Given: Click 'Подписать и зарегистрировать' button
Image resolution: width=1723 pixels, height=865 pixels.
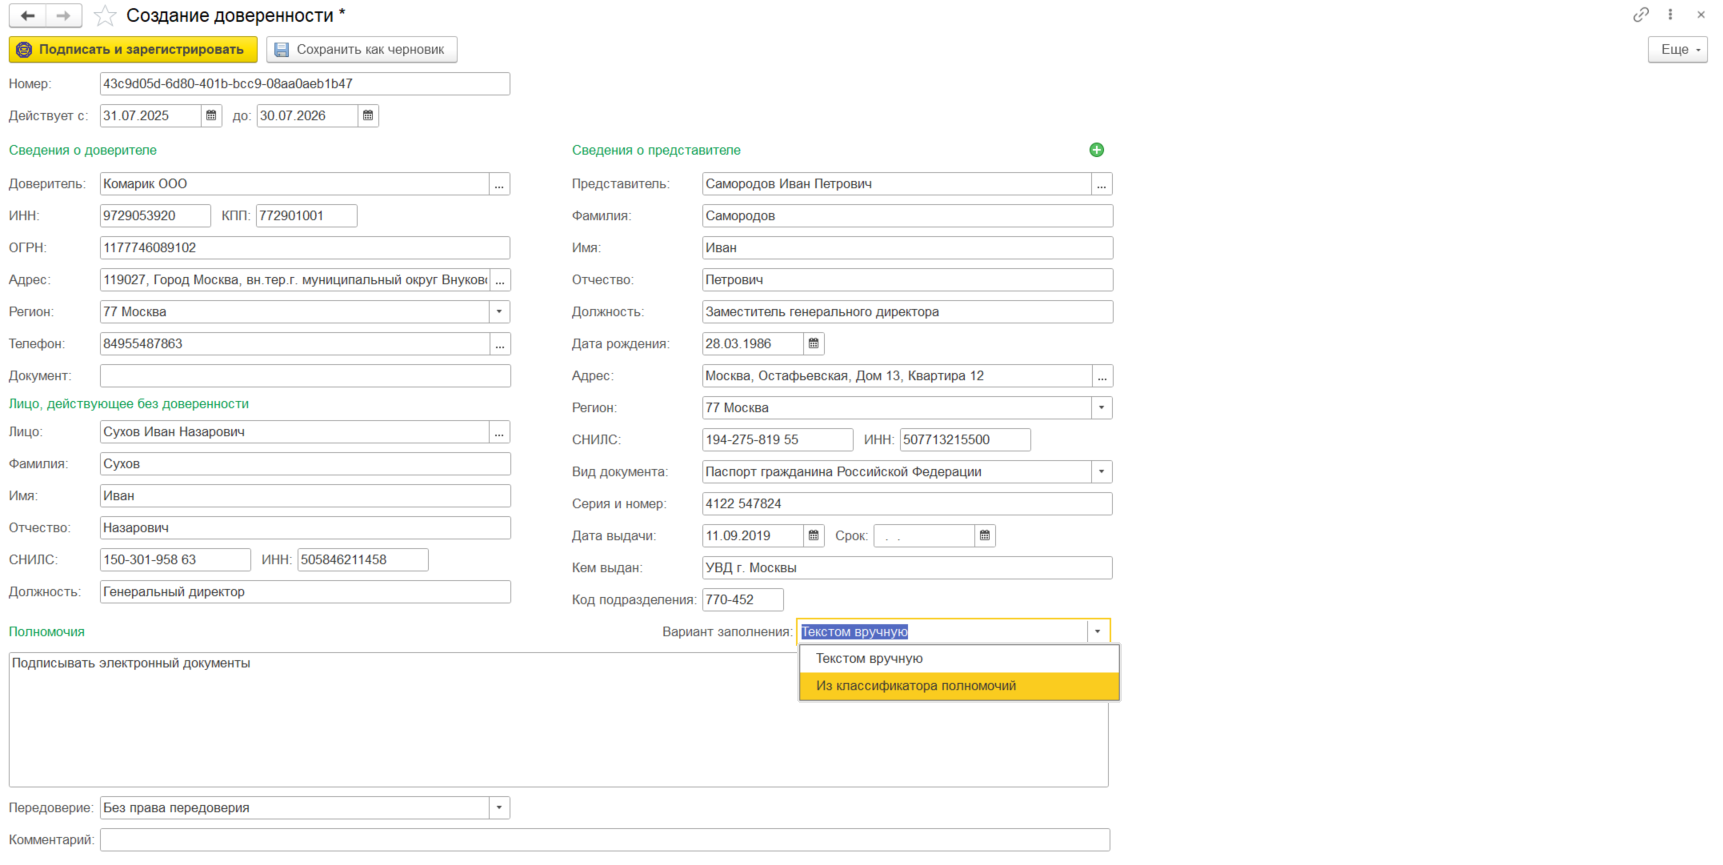Looking at the screenshot, I should (133, 49).
